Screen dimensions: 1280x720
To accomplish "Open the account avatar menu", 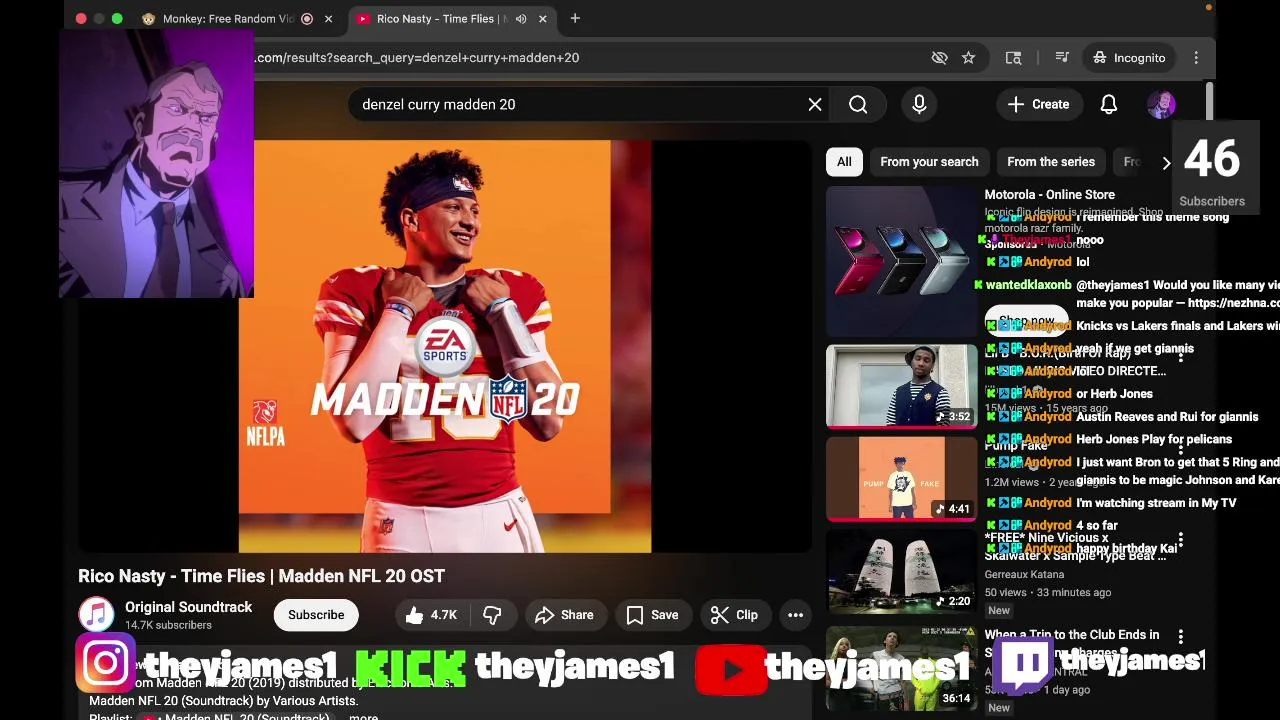I will coord(1161,104).
